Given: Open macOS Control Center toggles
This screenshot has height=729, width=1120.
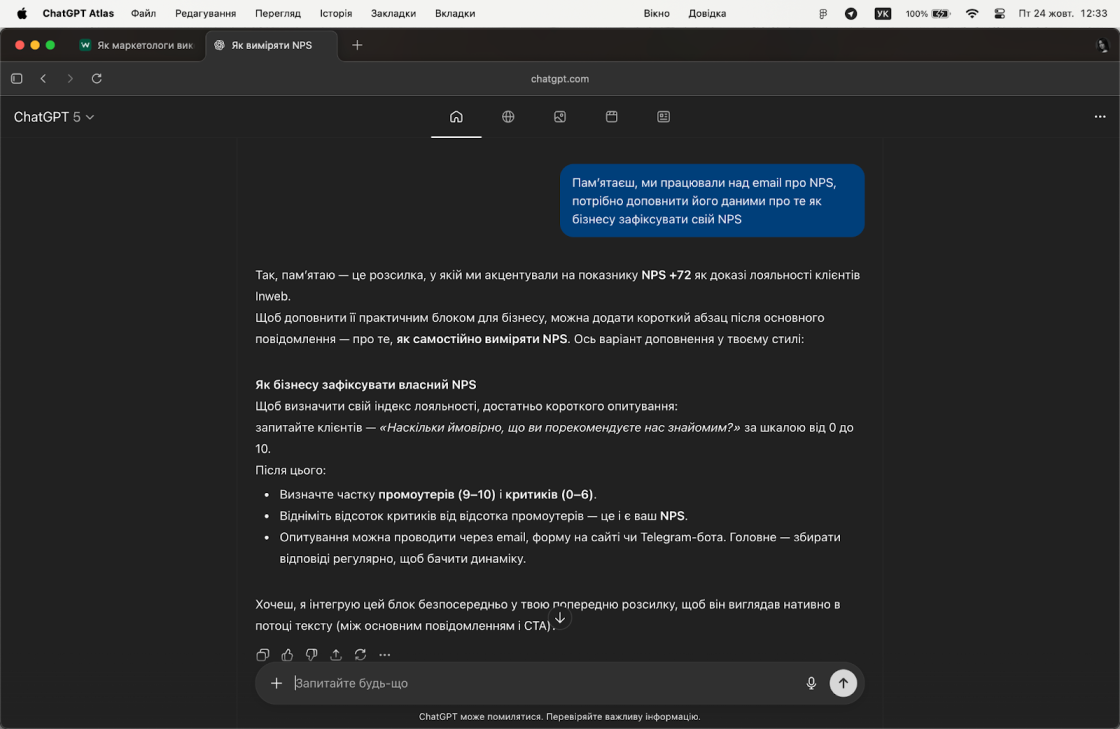Looking at the screenshot, I should [x=999, y=14].
